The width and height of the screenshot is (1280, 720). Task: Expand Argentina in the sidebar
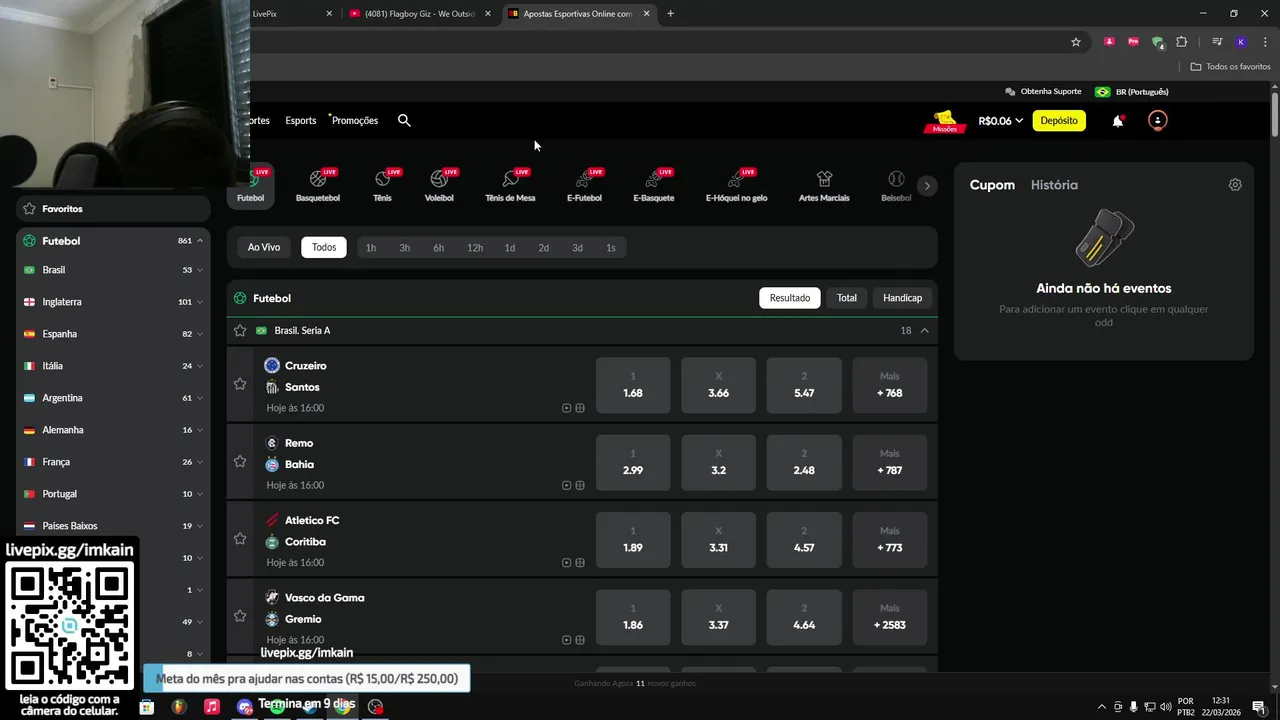coord(200,398)
